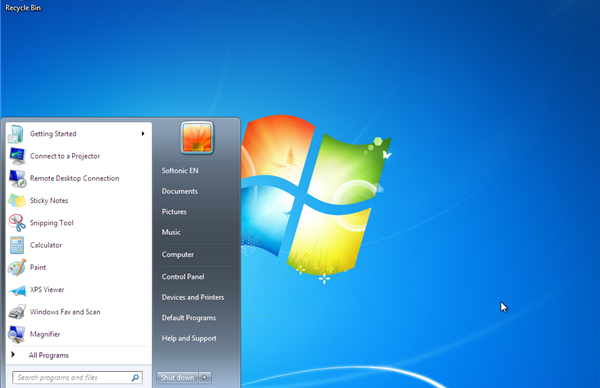
Task: Select the Getting Started text label
Action: coord(53,134)
